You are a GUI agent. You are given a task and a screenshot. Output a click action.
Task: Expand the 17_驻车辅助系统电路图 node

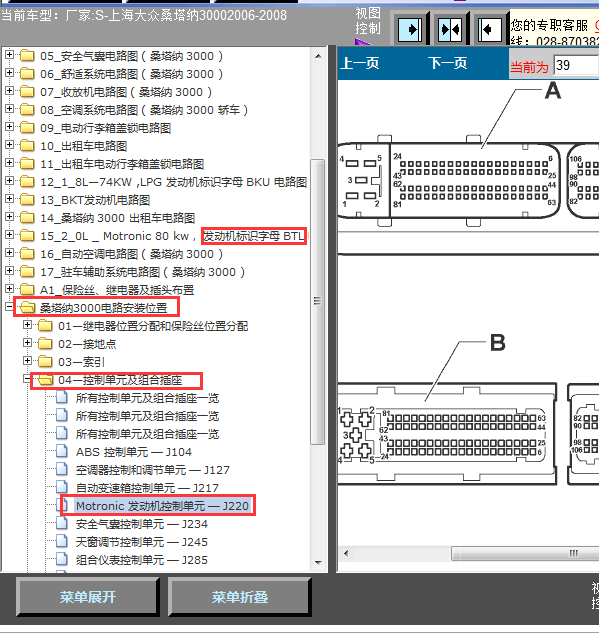(9, 271)
